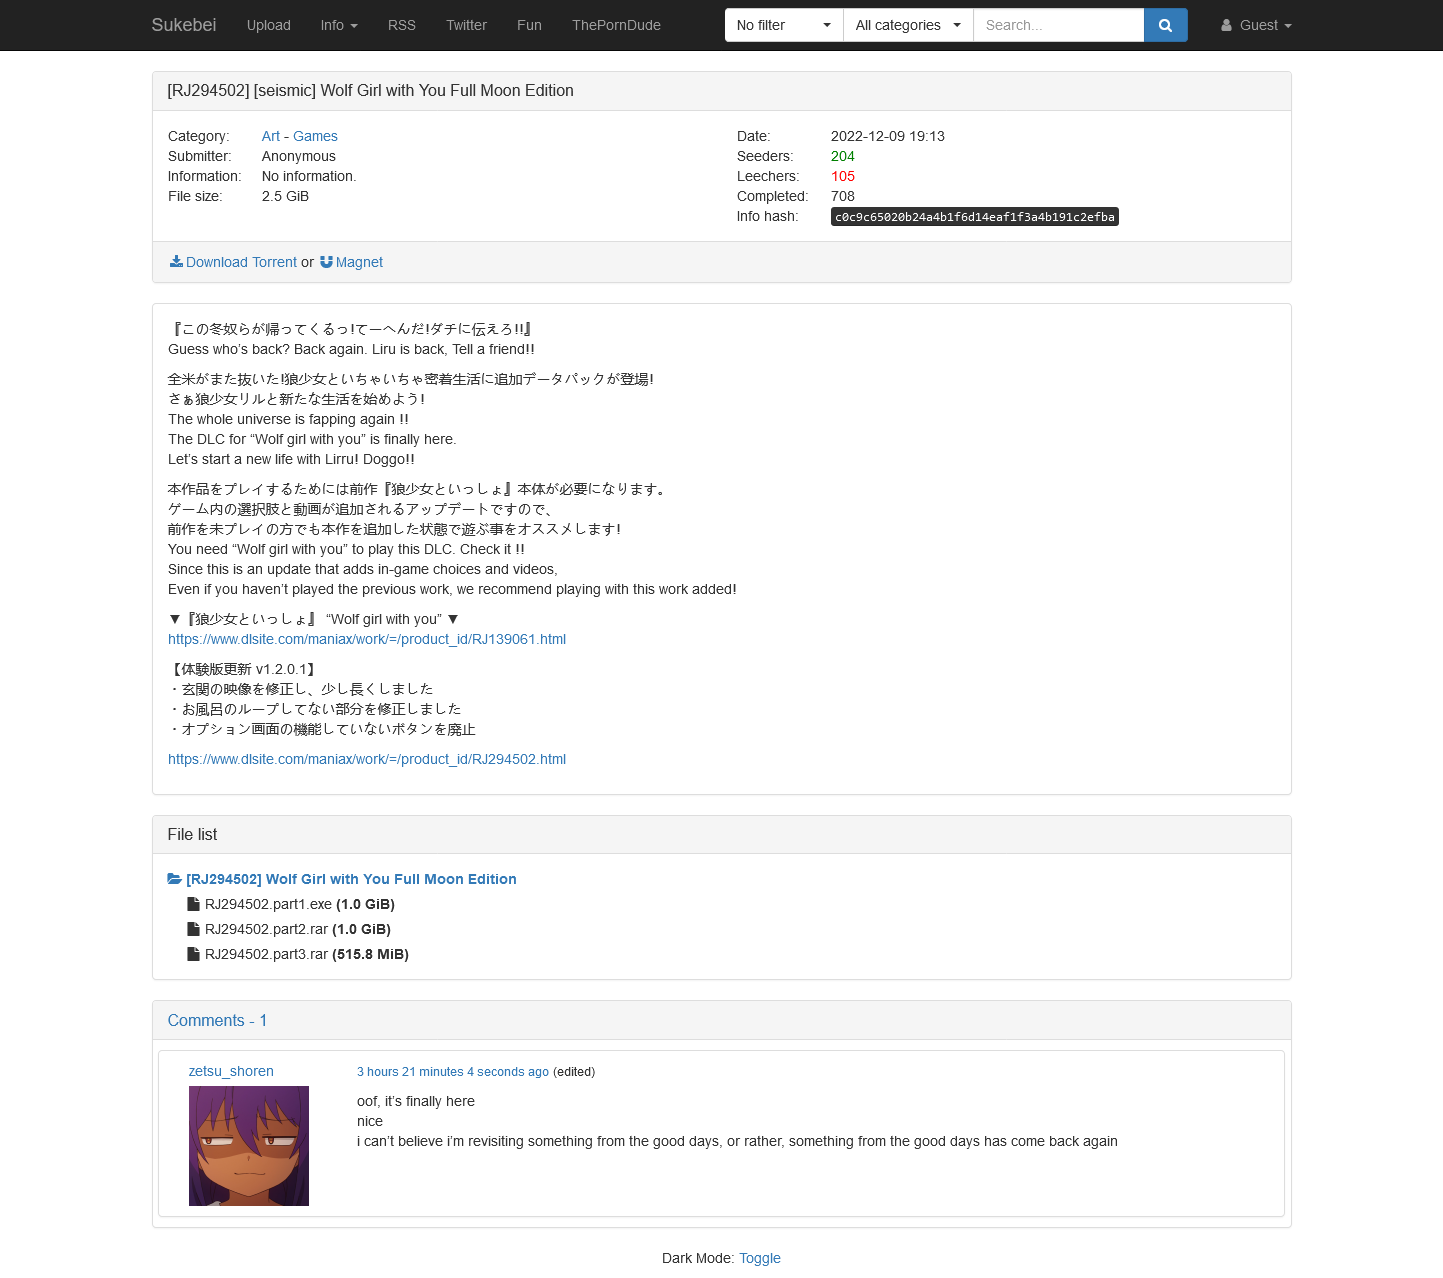Click the magnet icon for the magnet link
Viewport: 1443px width, 1278px height.
coord(326,262)
